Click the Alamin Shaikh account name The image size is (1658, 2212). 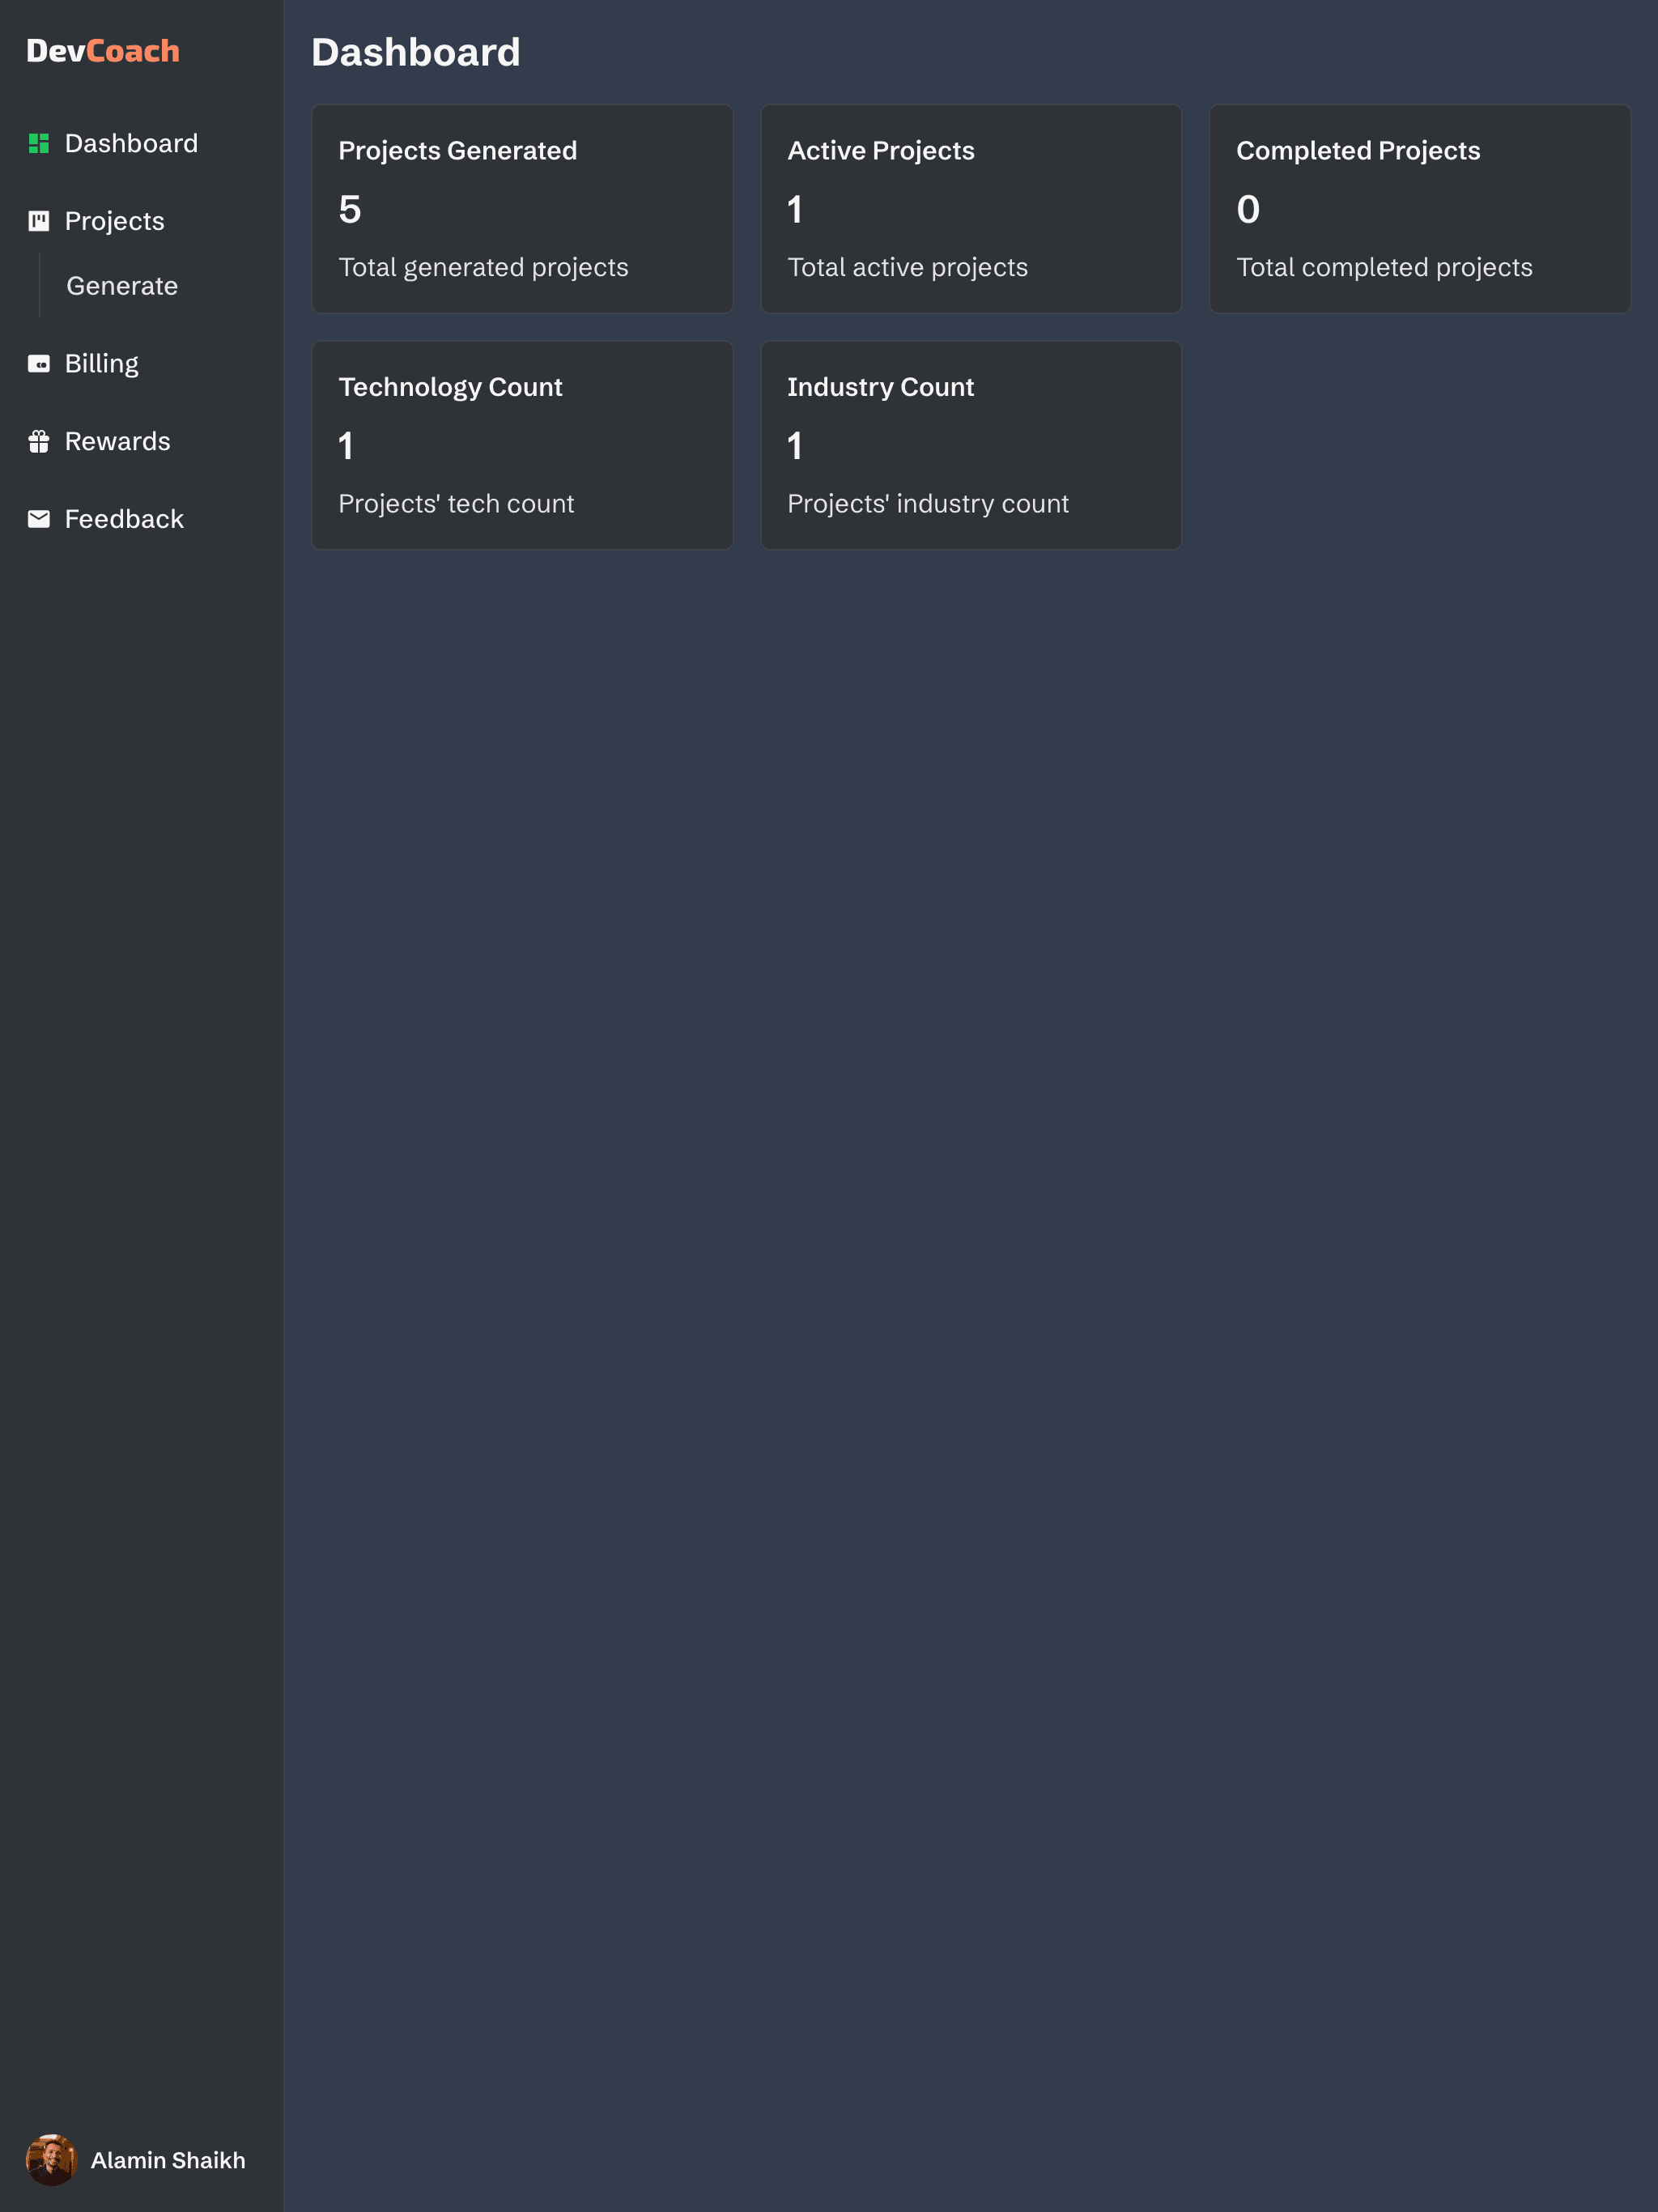click(168, 2160)
